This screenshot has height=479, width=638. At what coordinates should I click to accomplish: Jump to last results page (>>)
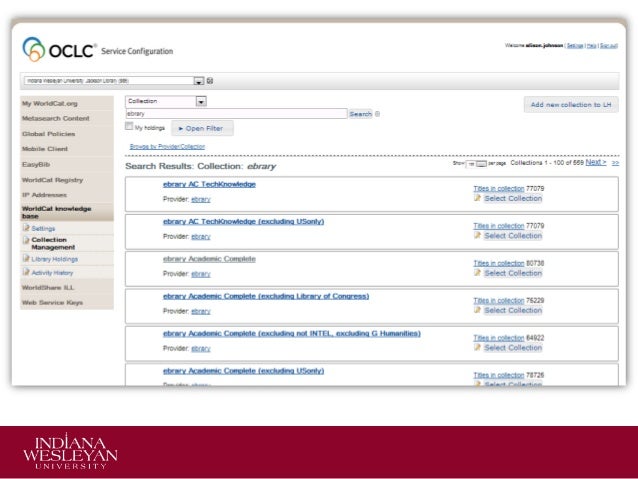tap(615, 163)
